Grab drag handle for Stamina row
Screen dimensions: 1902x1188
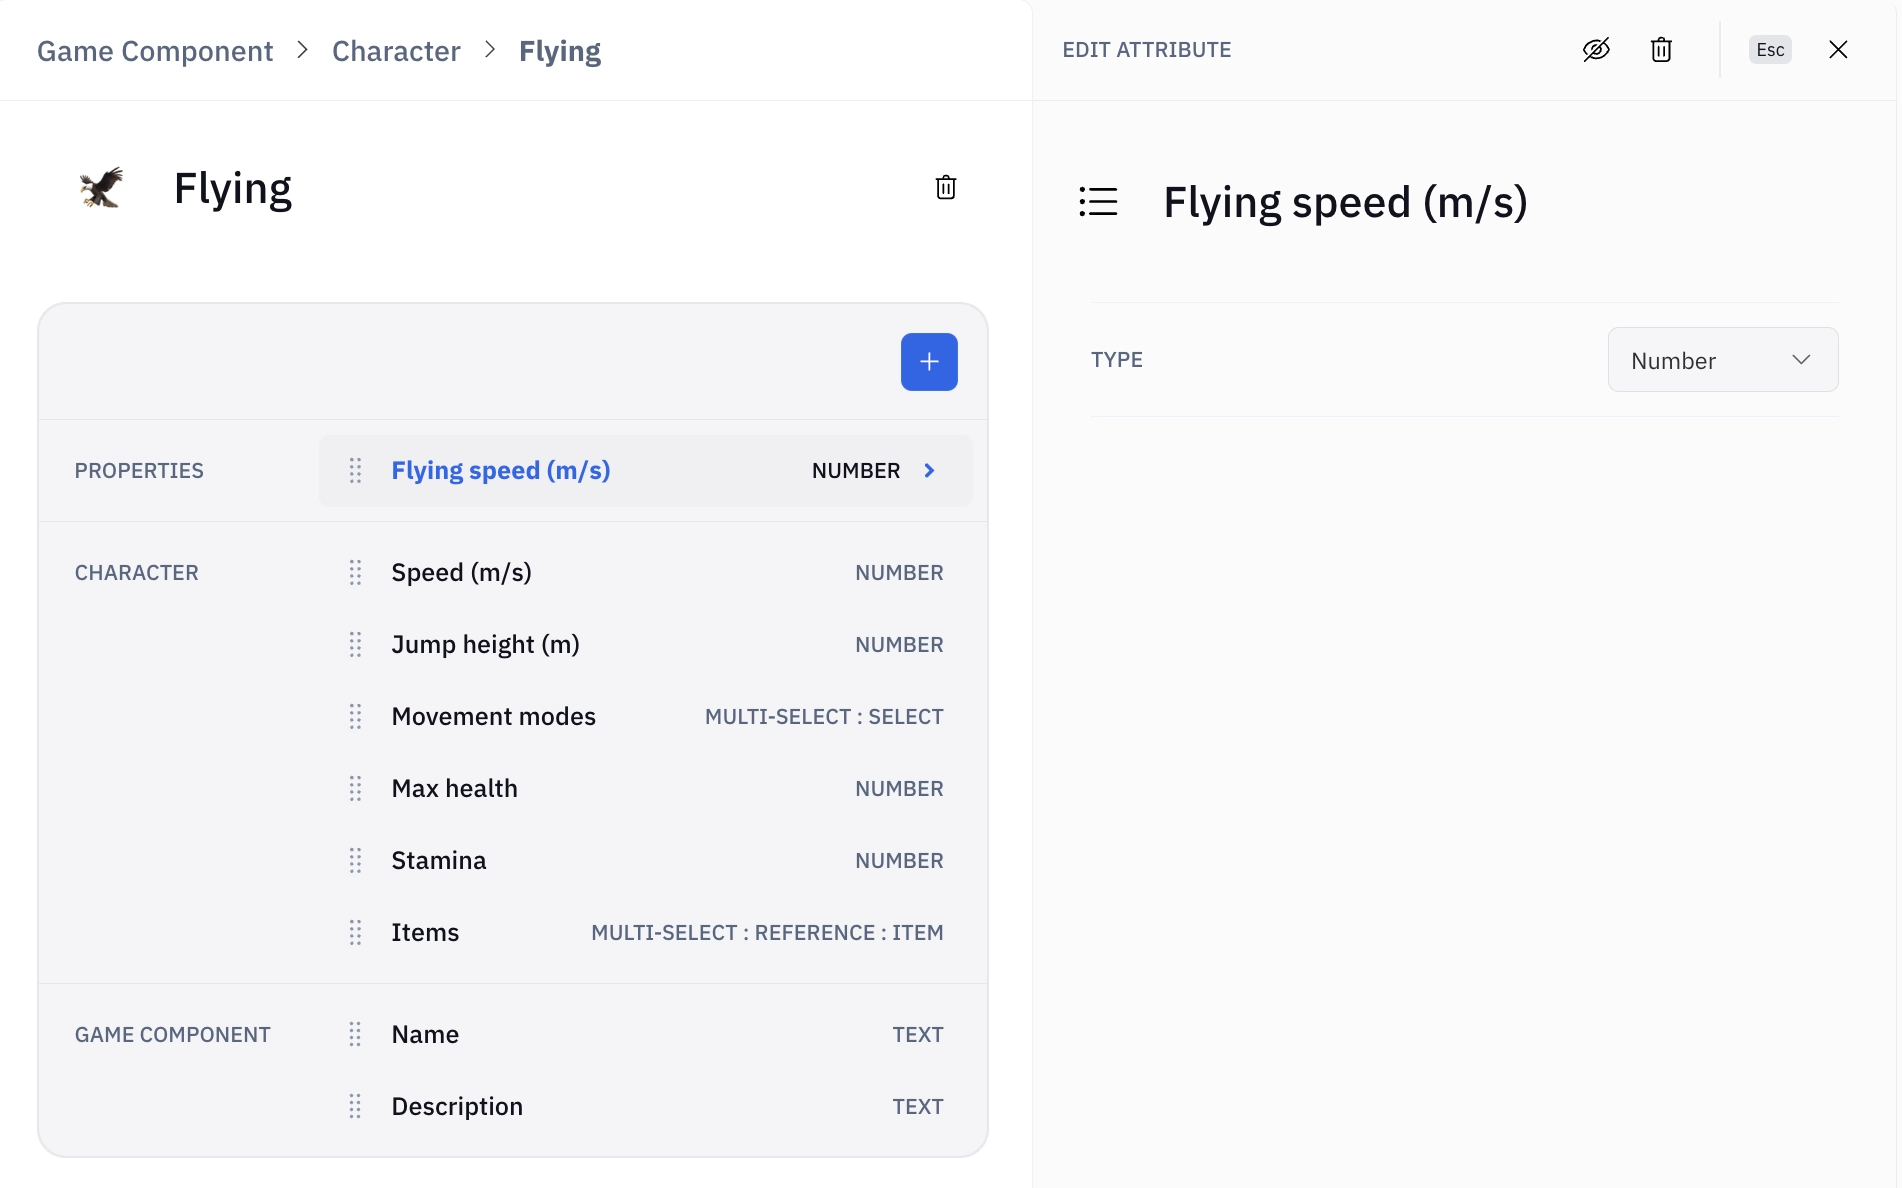355,861
